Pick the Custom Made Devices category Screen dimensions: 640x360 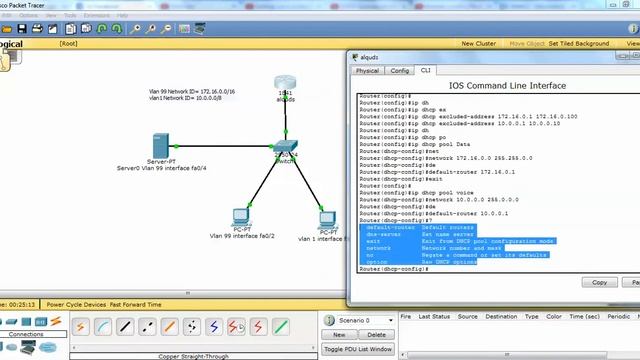coord(28,347)
